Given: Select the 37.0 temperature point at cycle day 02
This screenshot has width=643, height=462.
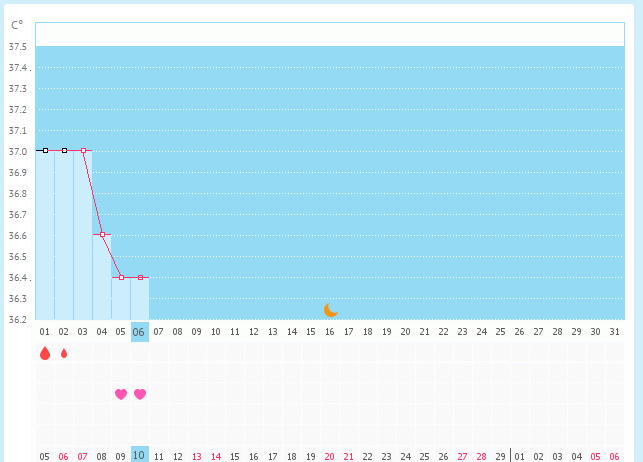Looking at the screenshot, I should 64,150.
